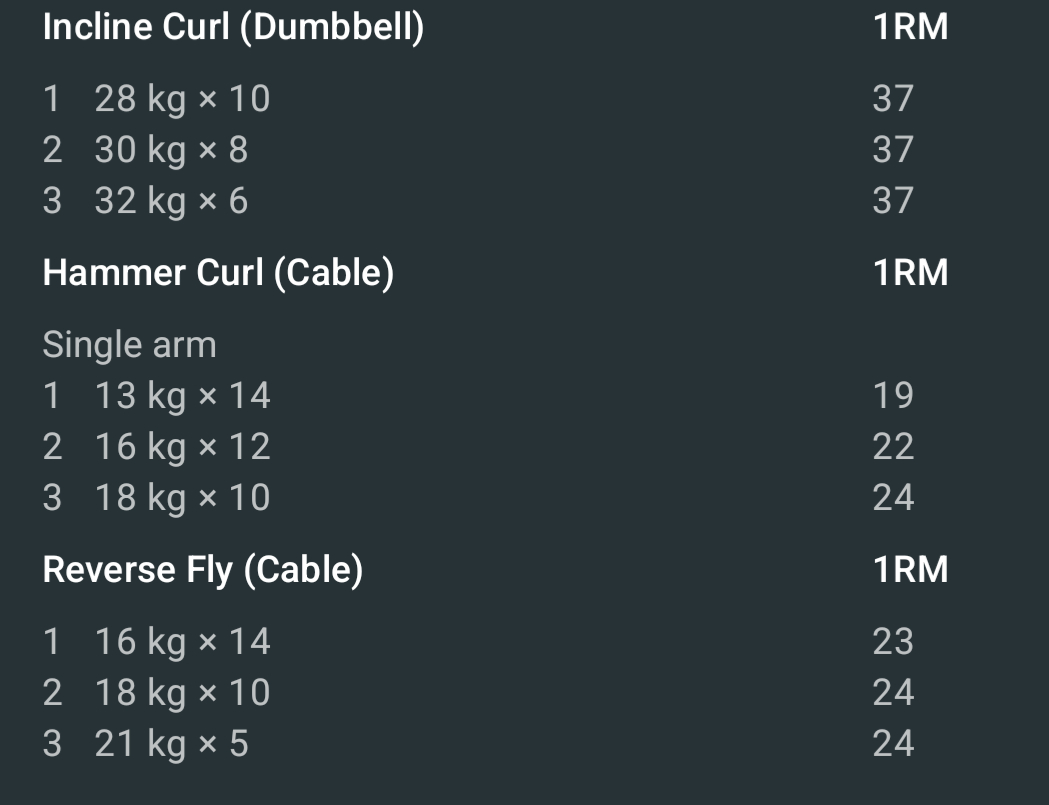Click the 1RM header beside Reverse Fly
The image size is (1049, 805).
pos(910,569)
